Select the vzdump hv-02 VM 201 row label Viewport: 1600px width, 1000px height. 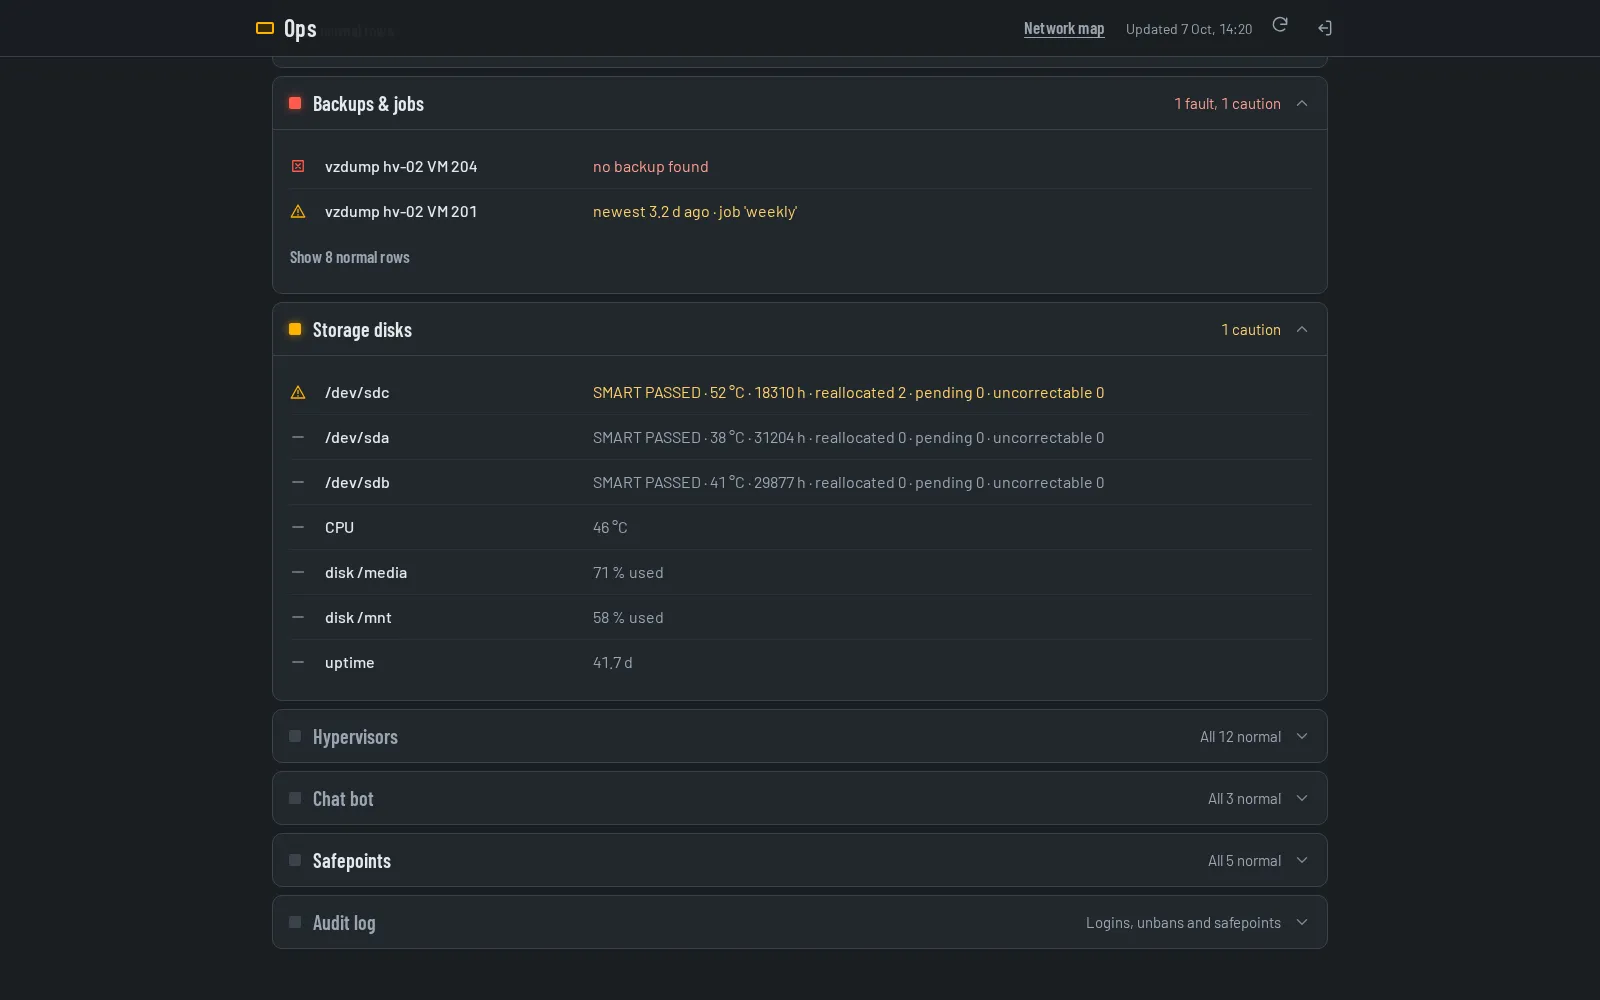[x=401, y=211]
